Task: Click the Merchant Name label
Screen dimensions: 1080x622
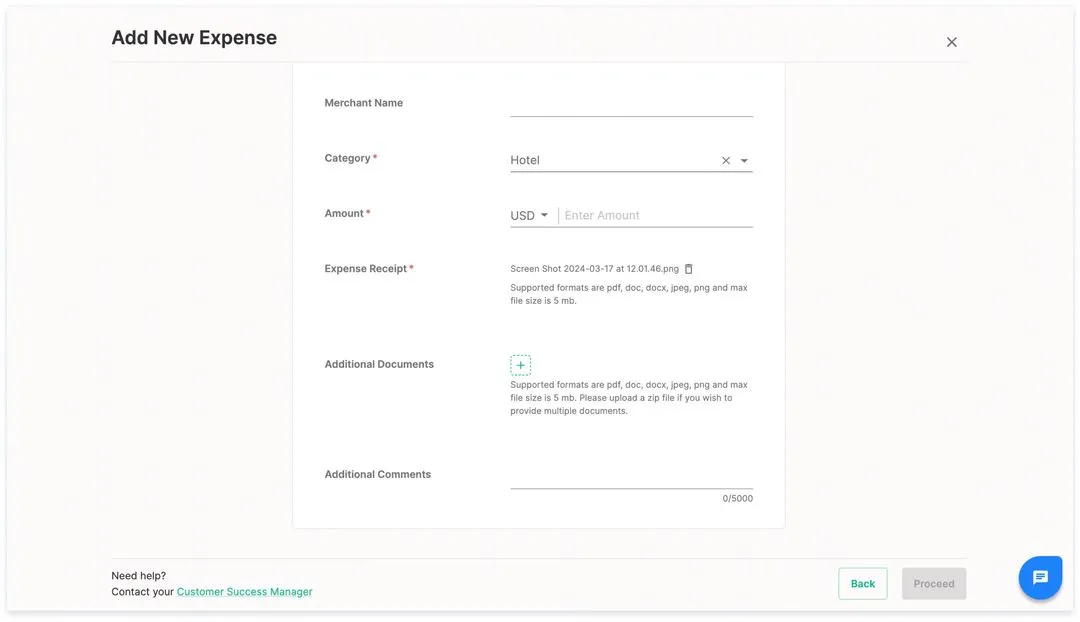Action: (364, 103)
